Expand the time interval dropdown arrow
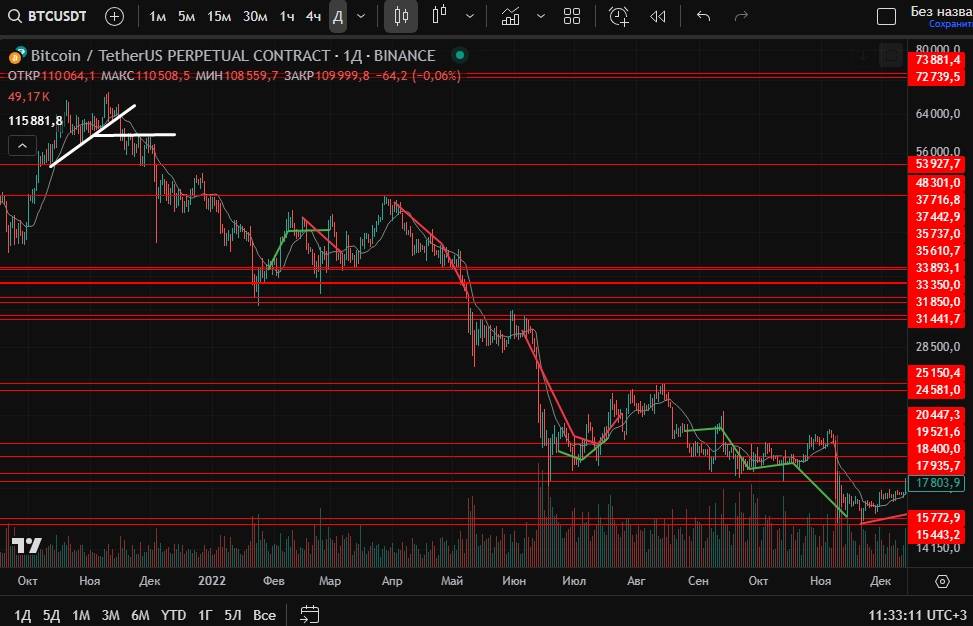Viewport: 973px width, 626px height. [x=361, y=16]
